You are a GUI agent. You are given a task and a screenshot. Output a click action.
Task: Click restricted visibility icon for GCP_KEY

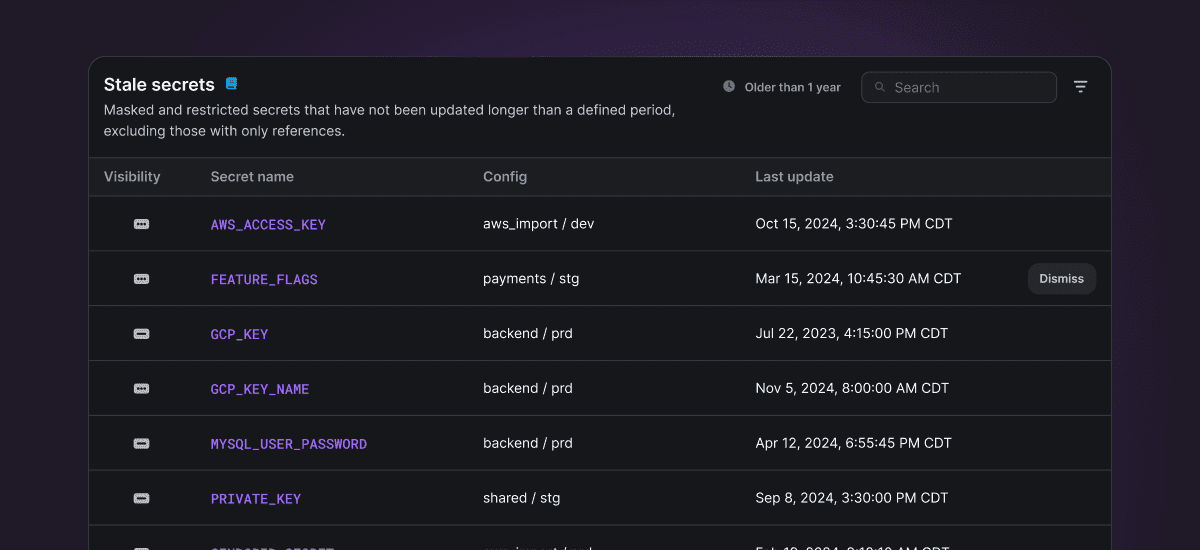click(141, 334)
